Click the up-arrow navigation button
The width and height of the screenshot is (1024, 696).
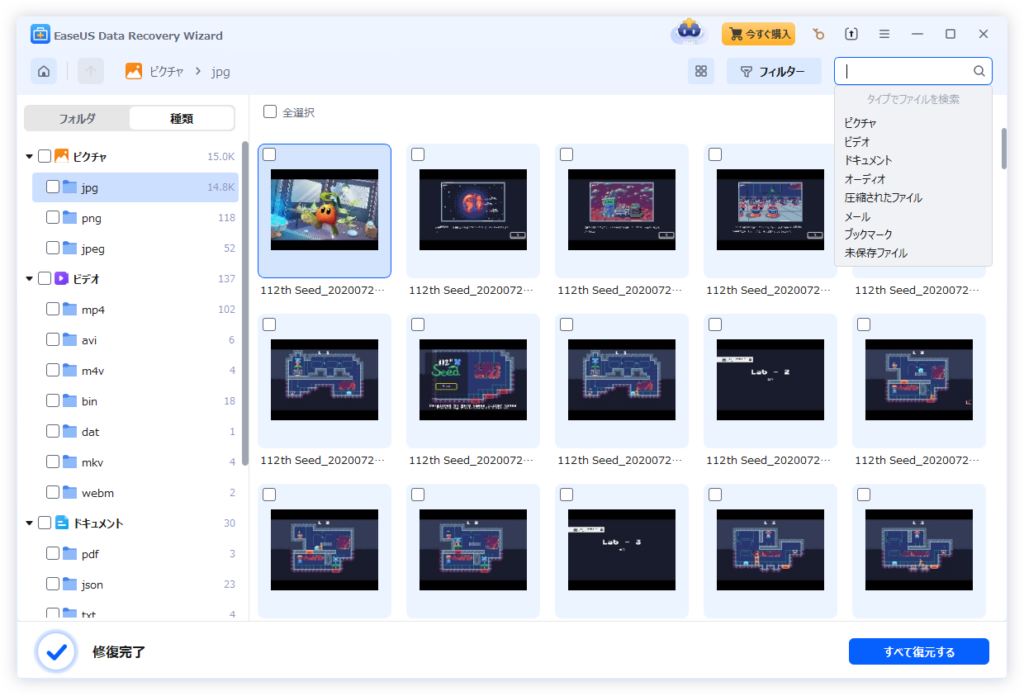(x=91, y=71)
